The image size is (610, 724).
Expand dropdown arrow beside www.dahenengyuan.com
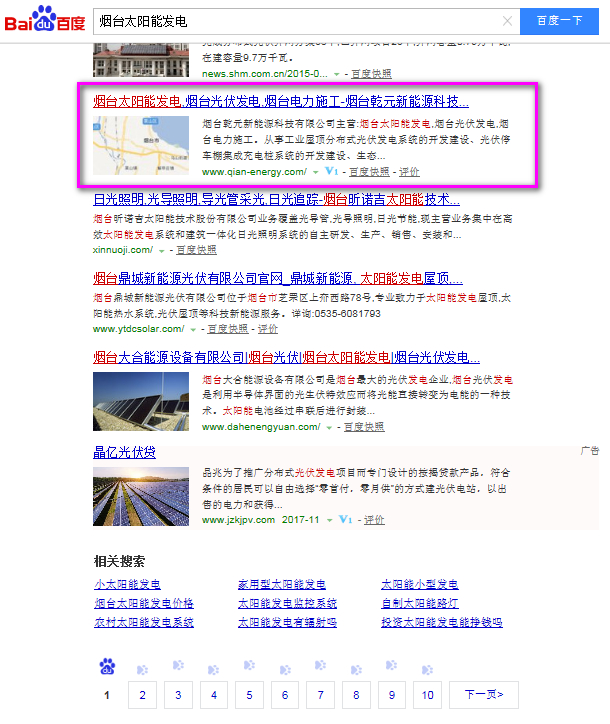(329, 427)
